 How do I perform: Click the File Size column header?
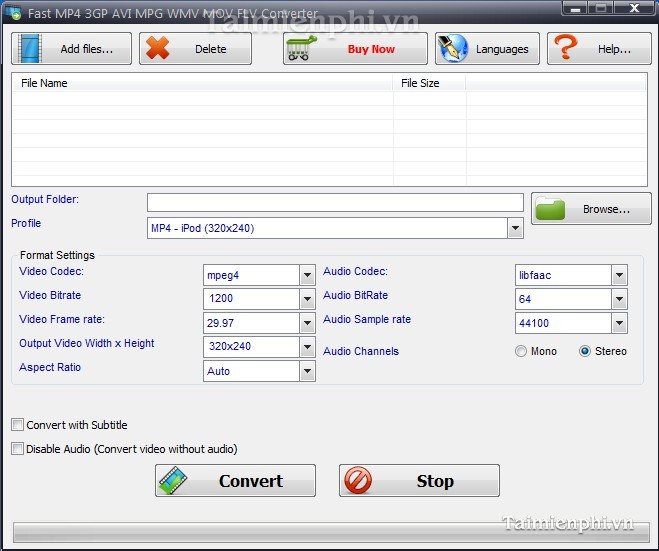pyautogui.click(x=429, y=83)
